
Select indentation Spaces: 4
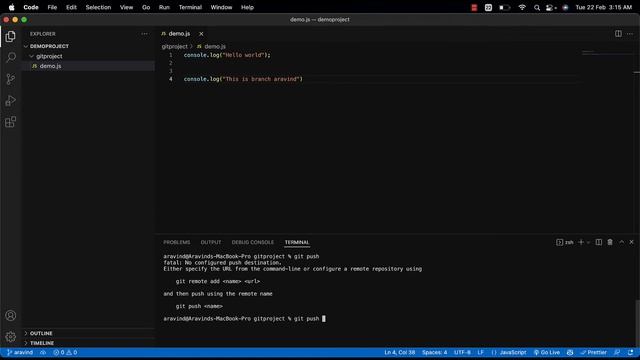[435, 352]
